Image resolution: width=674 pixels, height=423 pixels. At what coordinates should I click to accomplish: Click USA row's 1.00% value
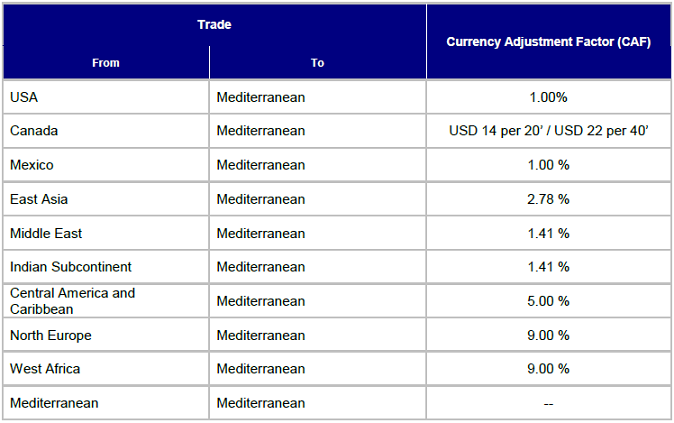click(x=548, y=97)
